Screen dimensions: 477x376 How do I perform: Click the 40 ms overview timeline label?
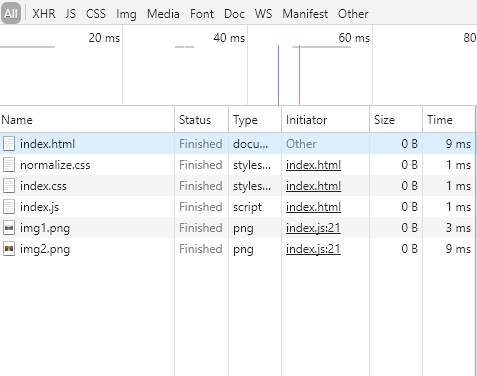pos(229,38)
